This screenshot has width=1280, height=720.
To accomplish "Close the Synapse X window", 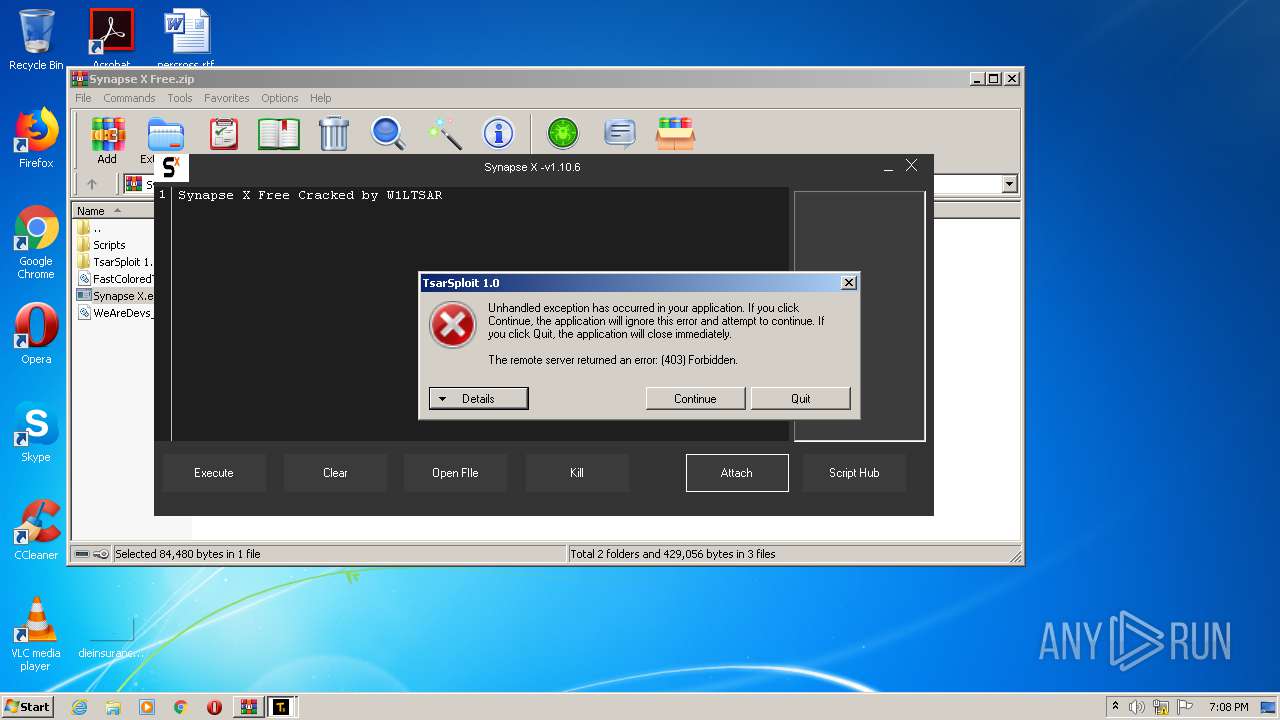I will [911, 166].
